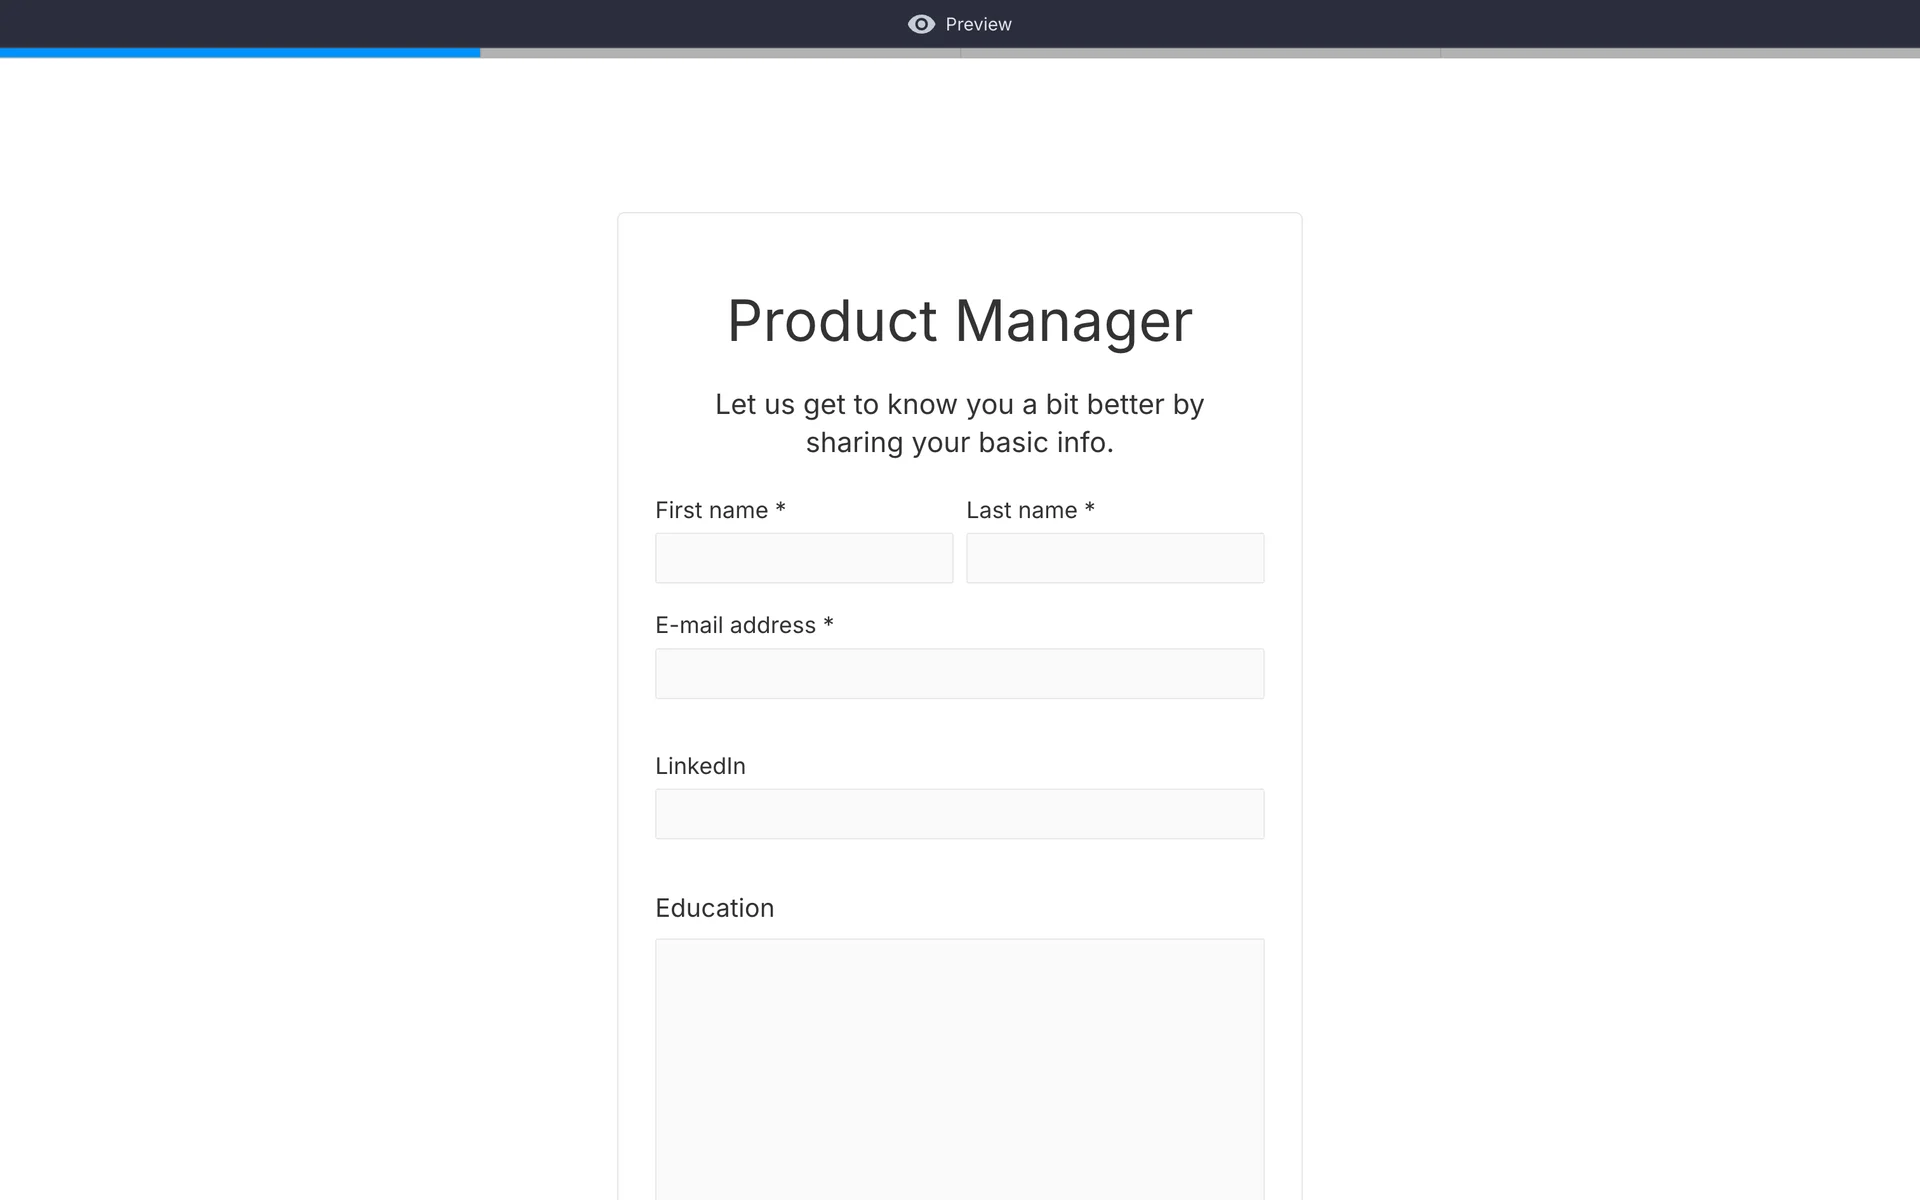Viewport: 1920px width, 1200px height.
Task: Click the E-mail address label
Action: [x=735, y=626]
